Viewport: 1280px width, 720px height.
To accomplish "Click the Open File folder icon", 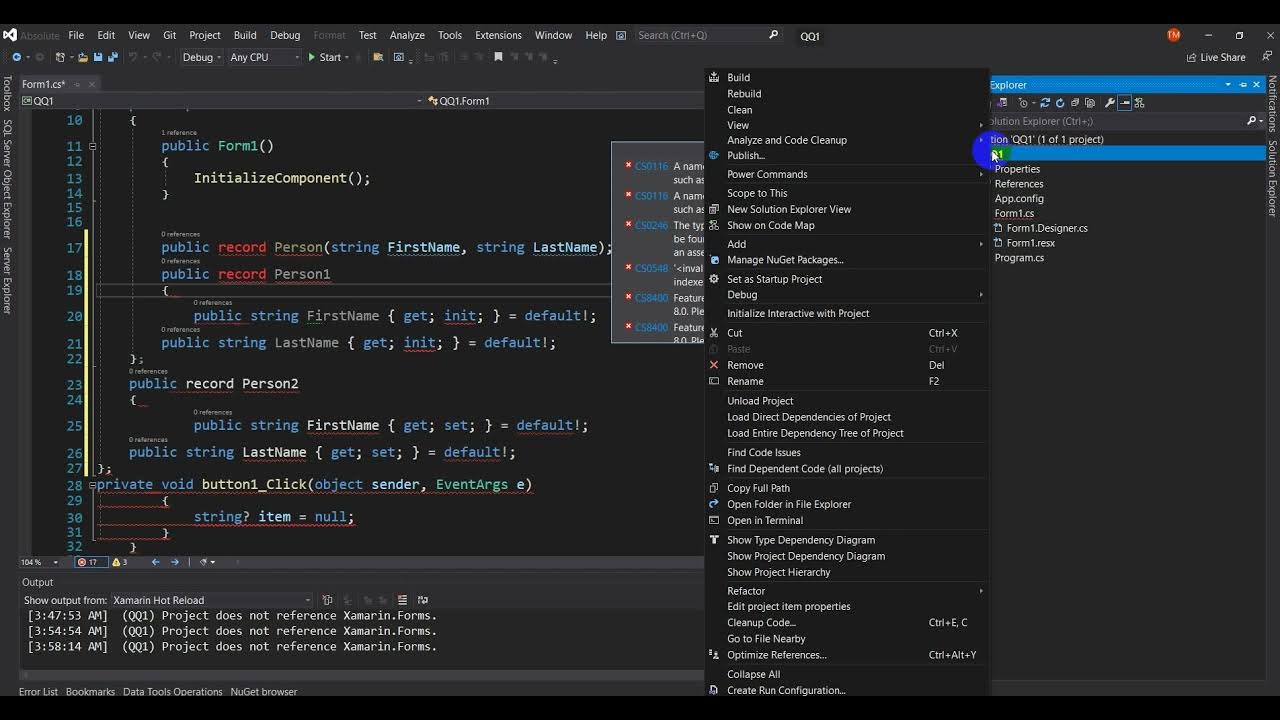I will [83, 57].
